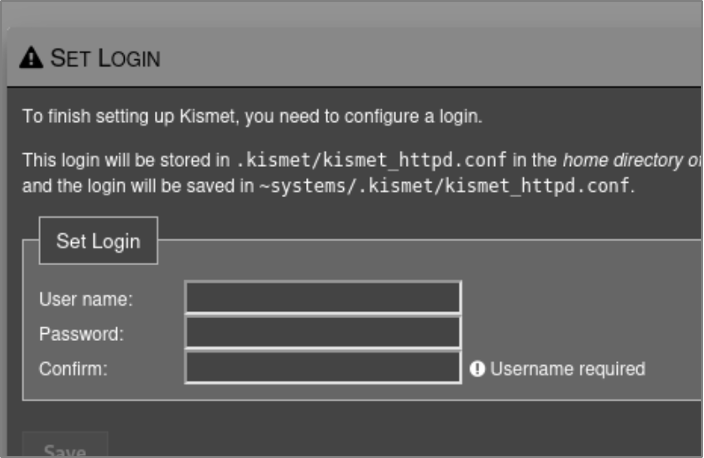Click the ~systems/.kismet/kismet_httpd.conf path text
This screenshot has width=704, height=458.
click(445, 186)
